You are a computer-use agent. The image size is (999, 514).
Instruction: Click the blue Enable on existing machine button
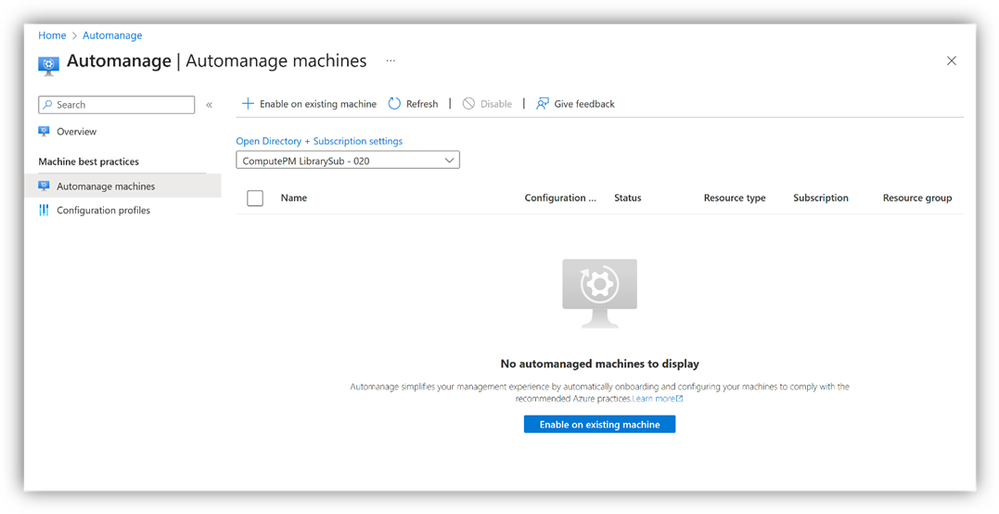click(x=600, y=424)
